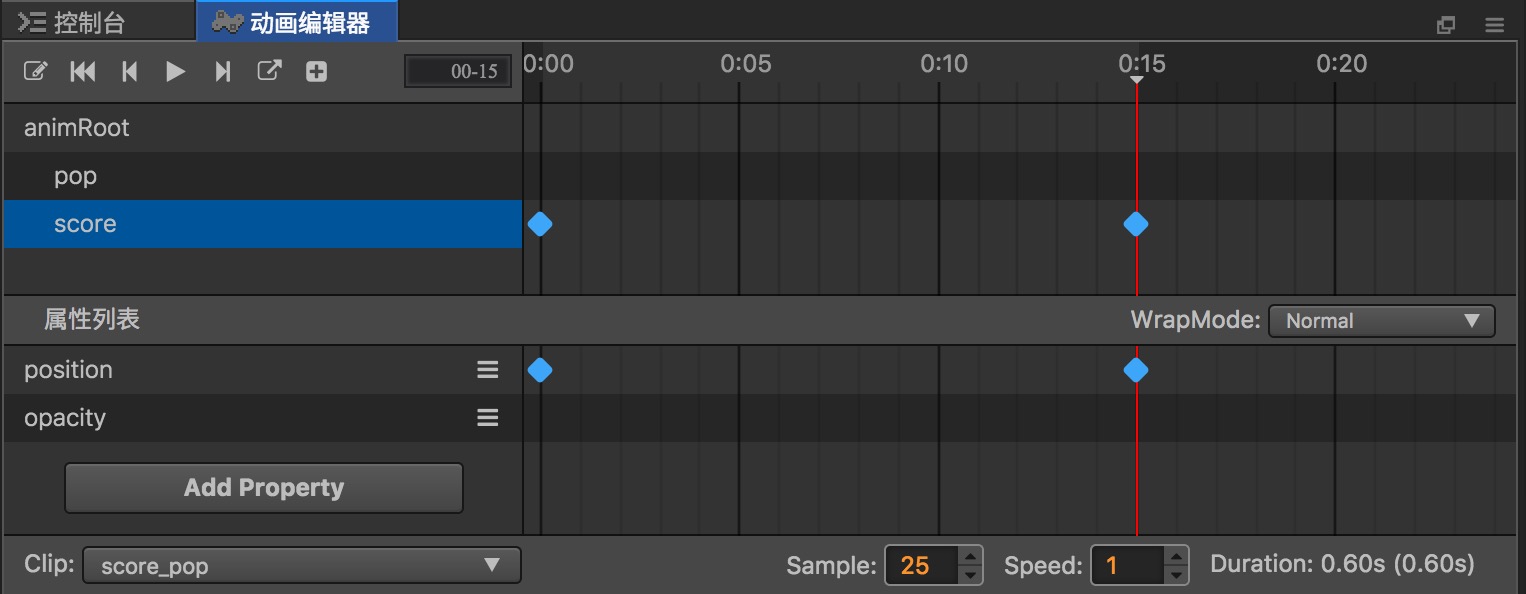
Task: Open opacity property options menu
Action: pyautogui.click(x=487, y=418)
